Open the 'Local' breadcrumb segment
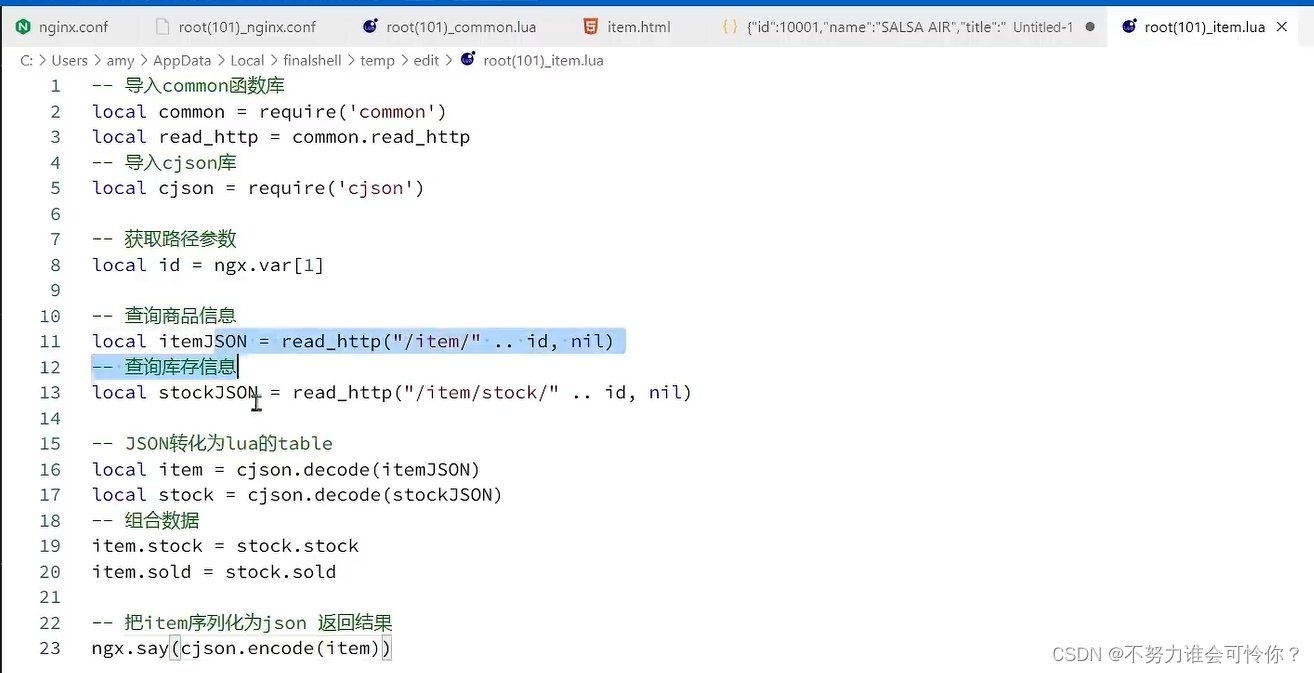The height and width of the screenshot is (673, 1314). pos(247,60)
